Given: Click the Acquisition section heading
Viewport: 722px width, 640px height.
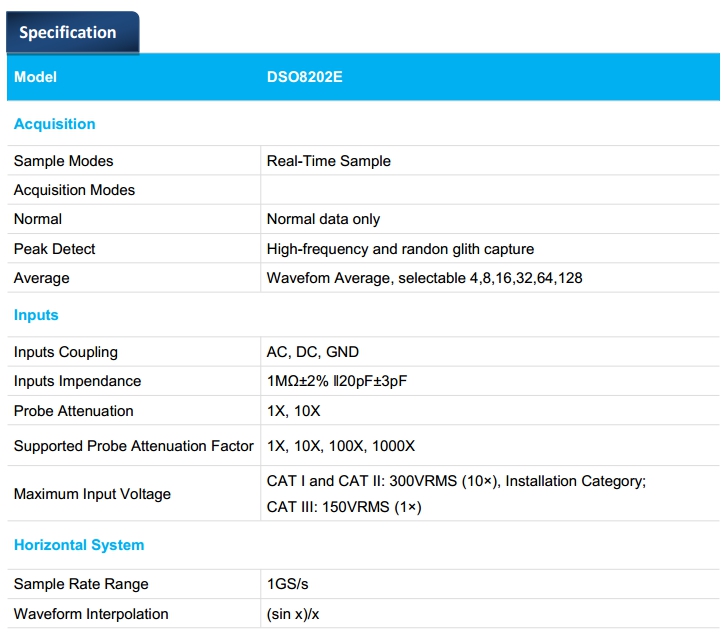Looking at the screenshot, I should (x=54, y=124).
